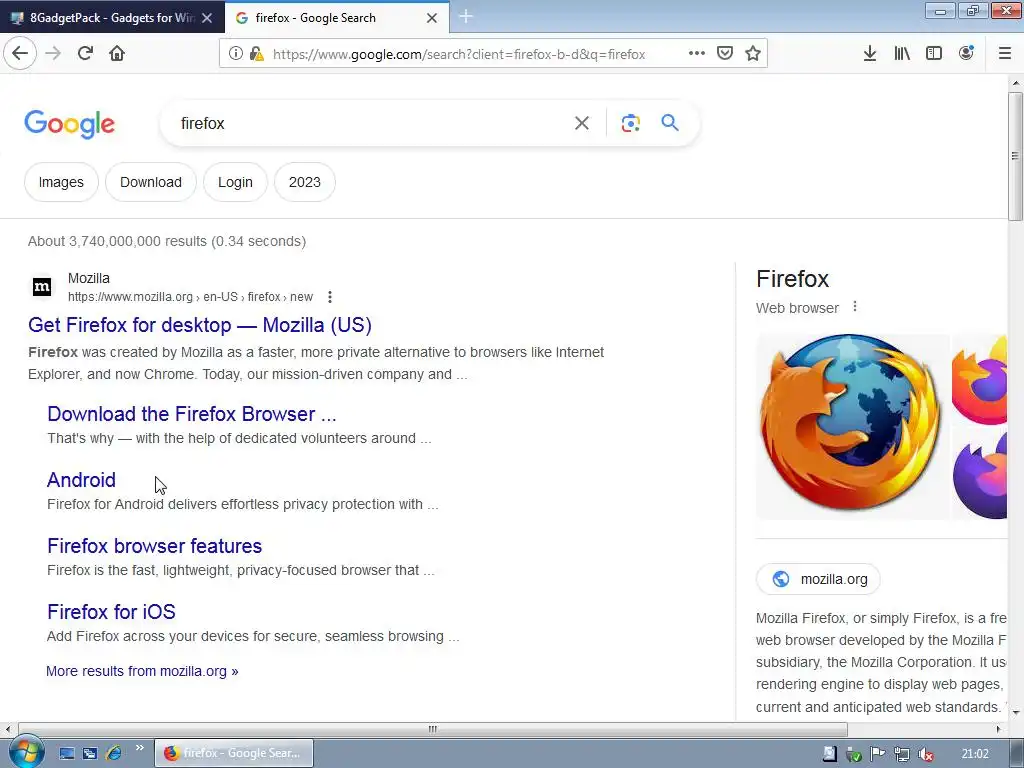Open the Downloads panel
The image size is (1024, 768).
click(x=870, y=54)
